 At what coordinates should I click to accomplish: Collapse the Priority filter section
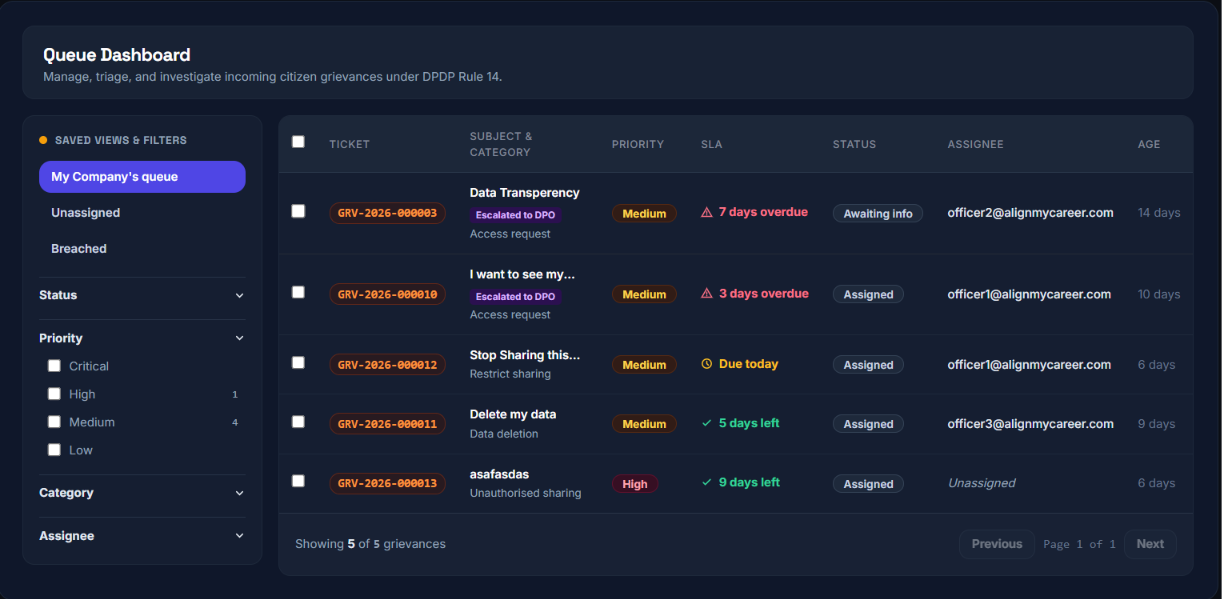tap(142, 338)
